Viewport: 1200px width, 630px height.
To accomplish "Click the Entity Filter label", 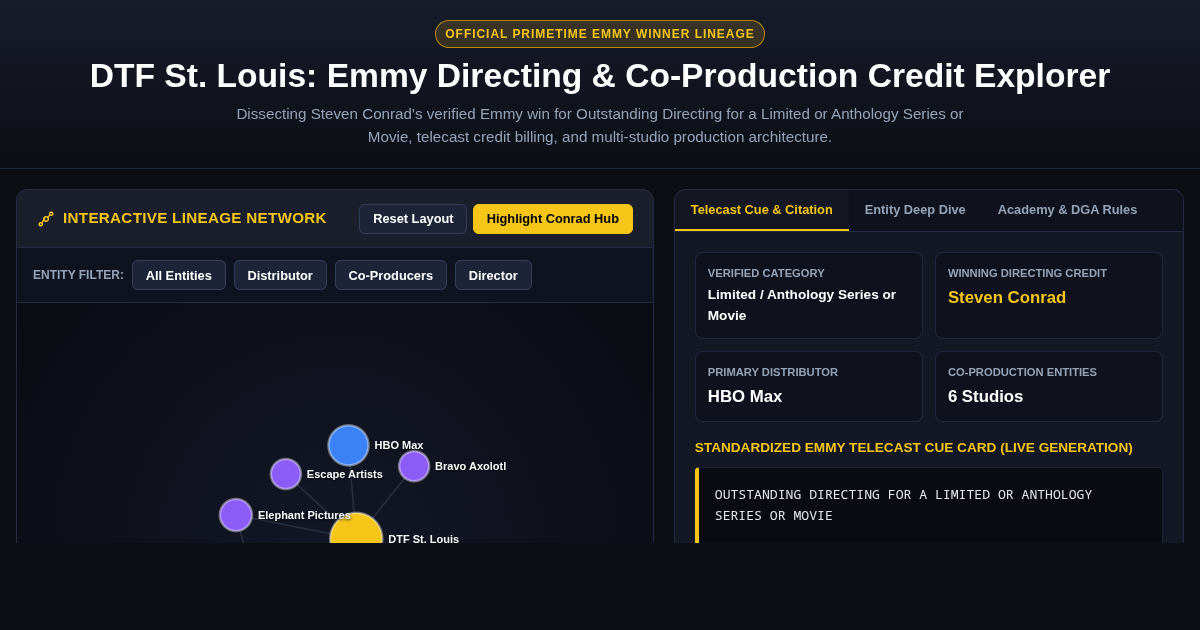I will click(78, 275).
